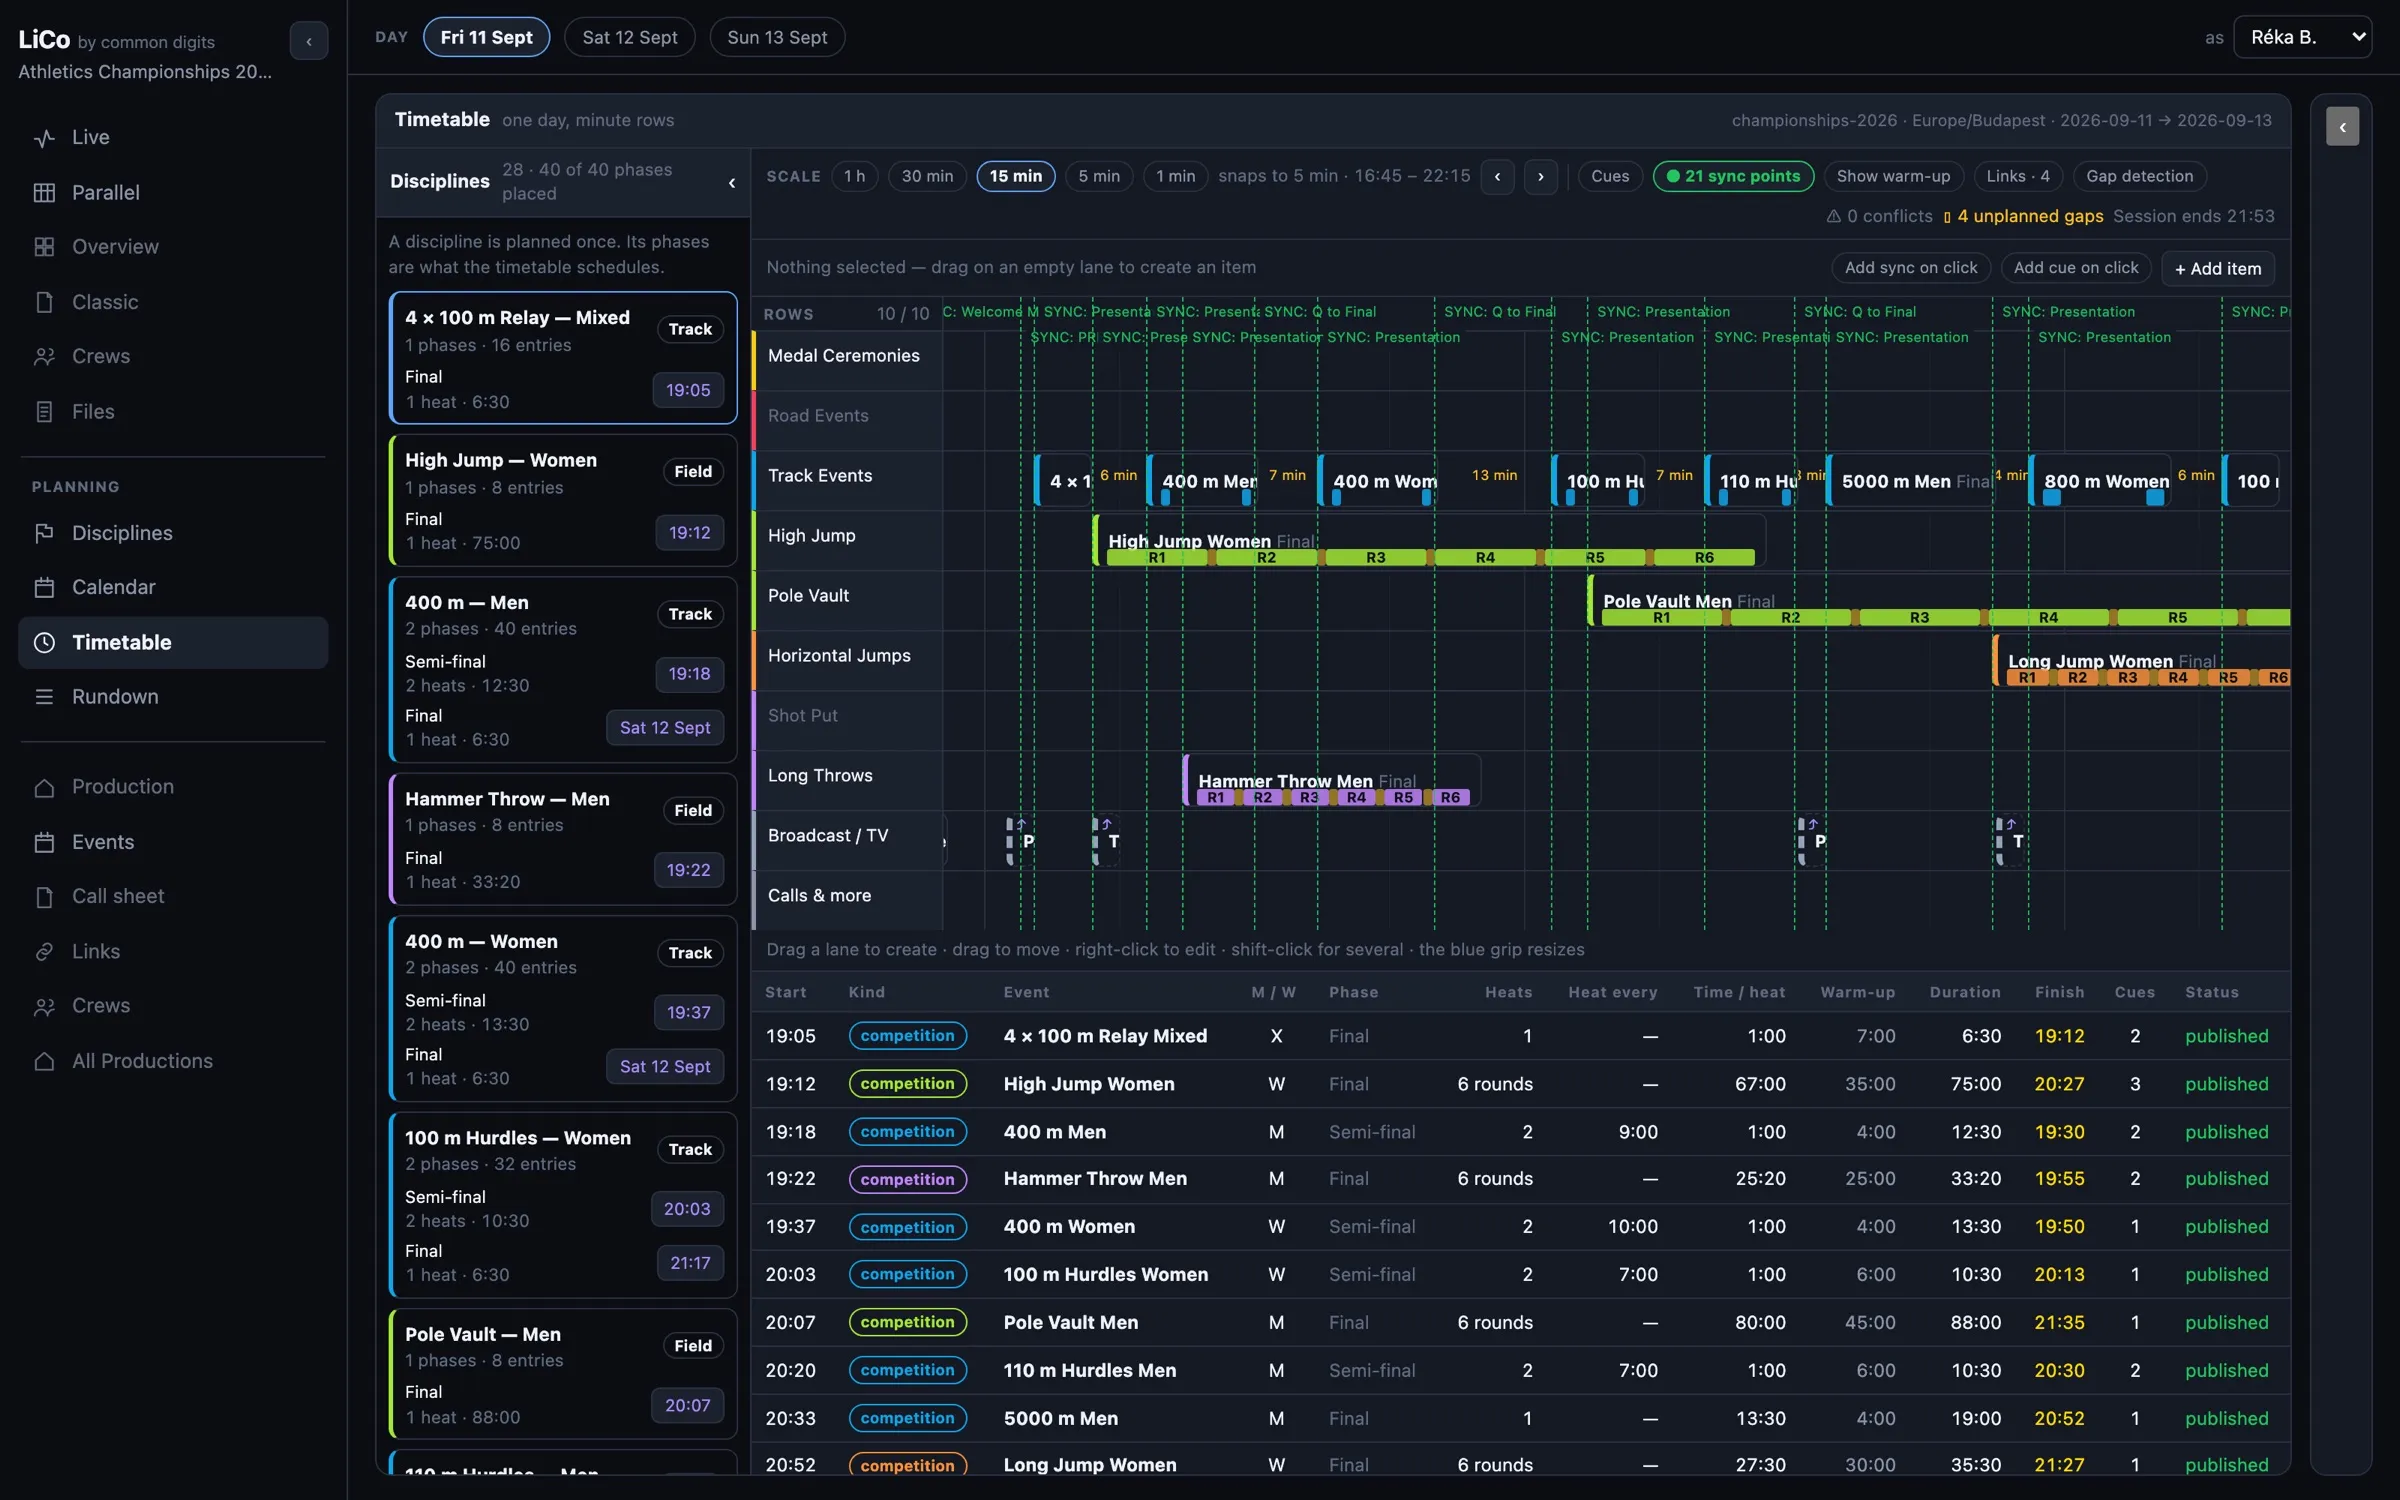Viewport: 2400px width, 1500px height.
Task: Toggle Links 4 display
Action: coord(2018,177)
